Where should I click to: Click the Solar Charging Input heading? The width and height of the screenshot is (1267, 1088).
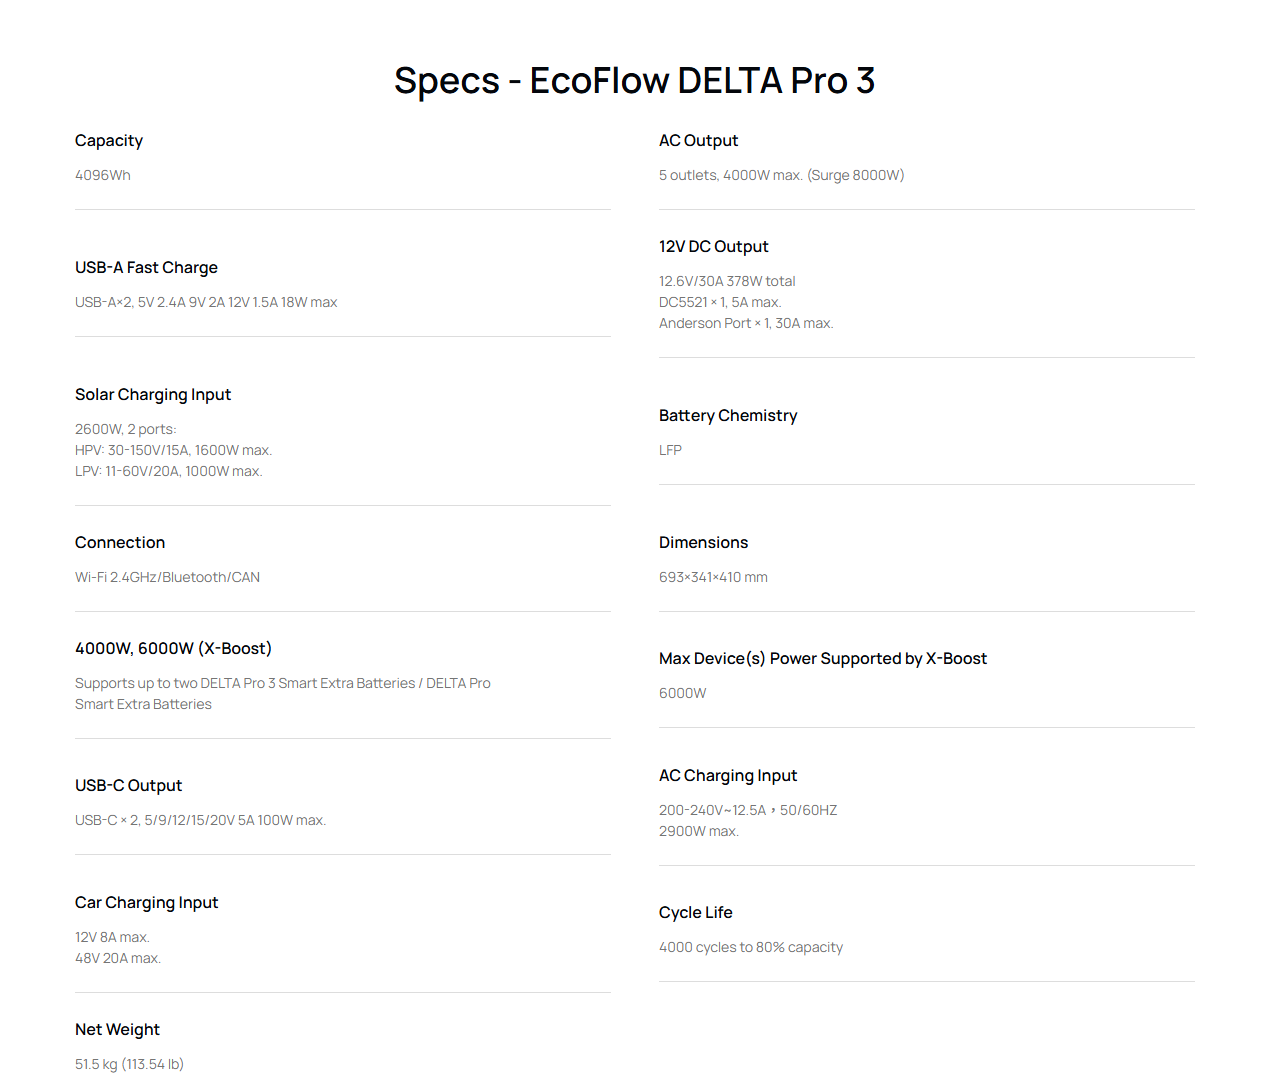pos(153,395)
